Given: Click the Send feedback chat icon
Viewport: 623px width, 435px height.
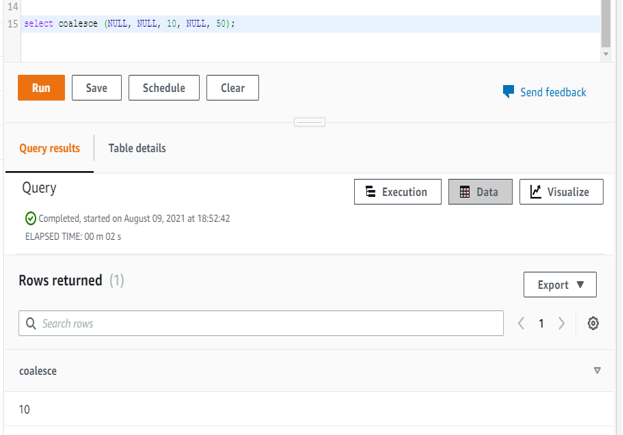Looking at the screenshot, I should click(x=508, y=92).
